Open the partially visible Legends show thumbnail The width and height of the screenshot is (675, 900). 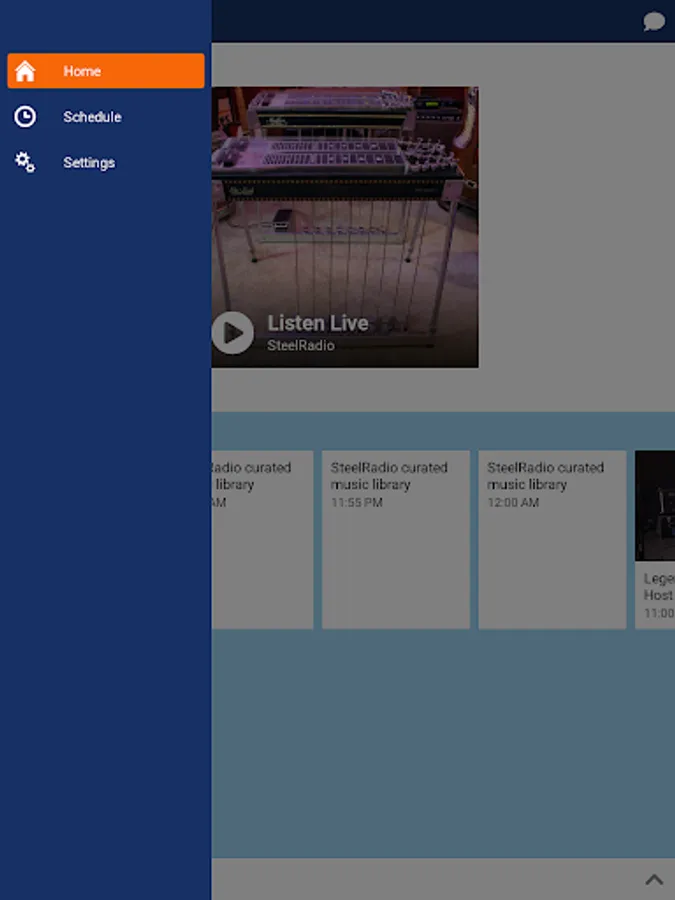tap(655, 506)
